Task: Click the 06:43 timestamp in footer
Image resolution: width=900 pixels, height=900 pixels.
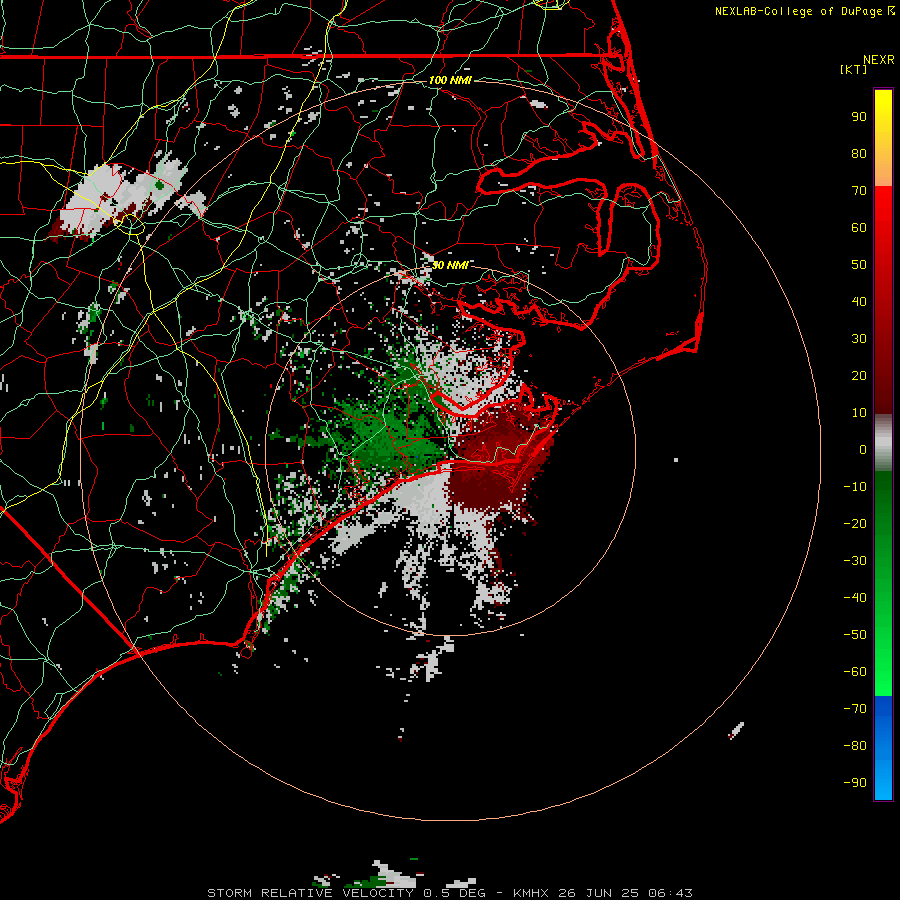Action: tap(670, 893)
